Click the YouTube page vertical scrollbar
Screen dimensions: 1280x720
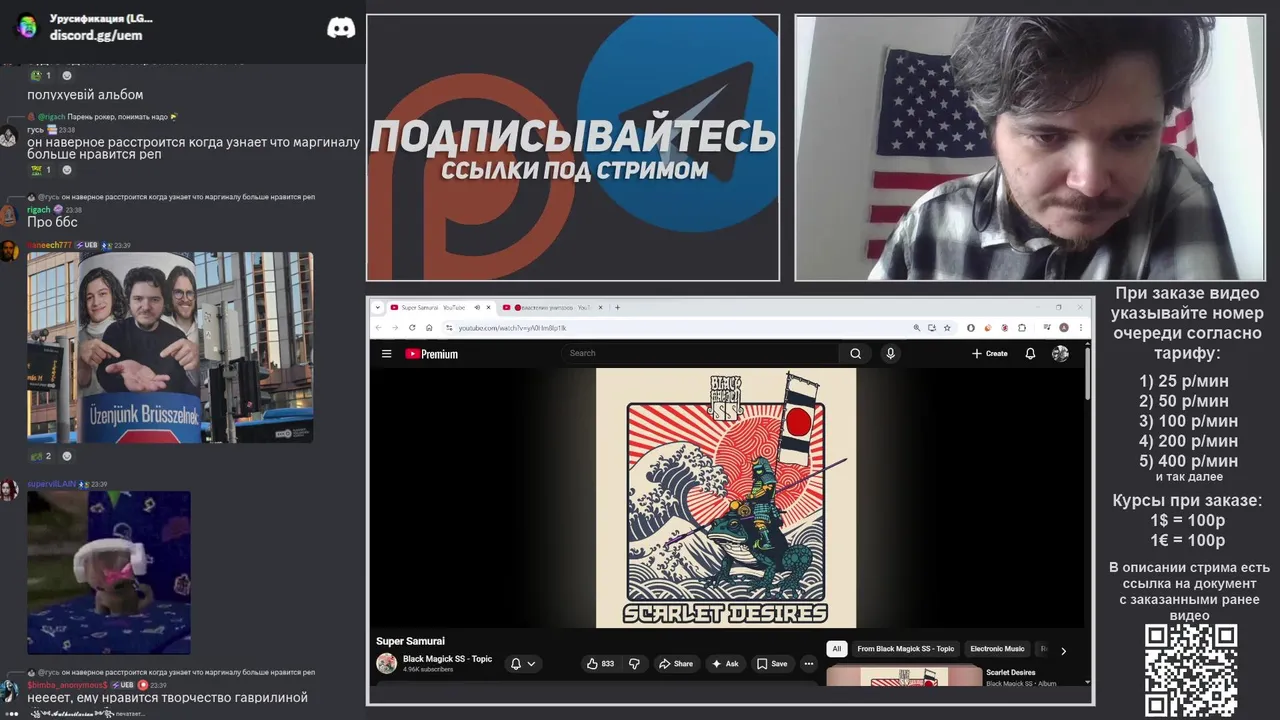pyautogui.click(x=1087, y=372)
